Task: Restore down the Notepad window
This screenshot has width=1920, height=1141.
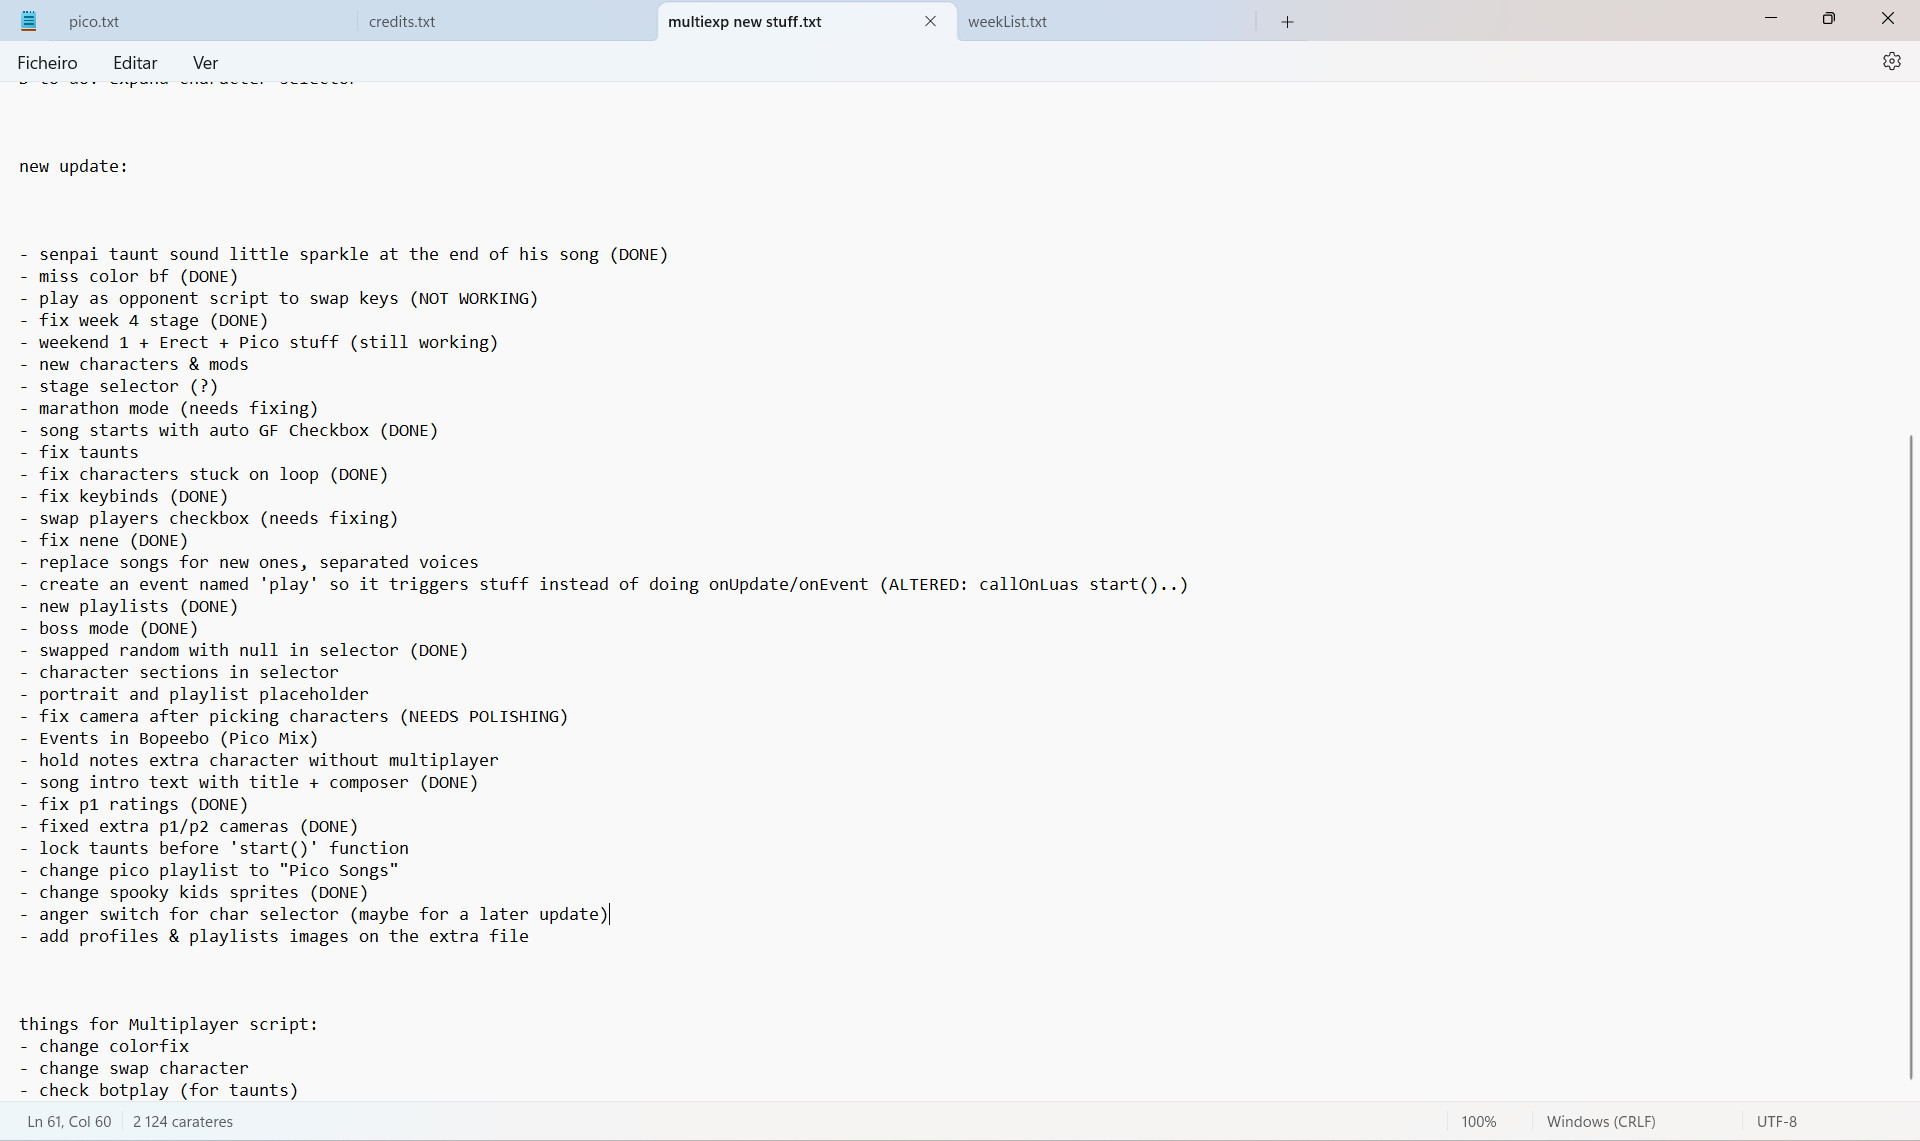Action: click(x=1829, y=18)
